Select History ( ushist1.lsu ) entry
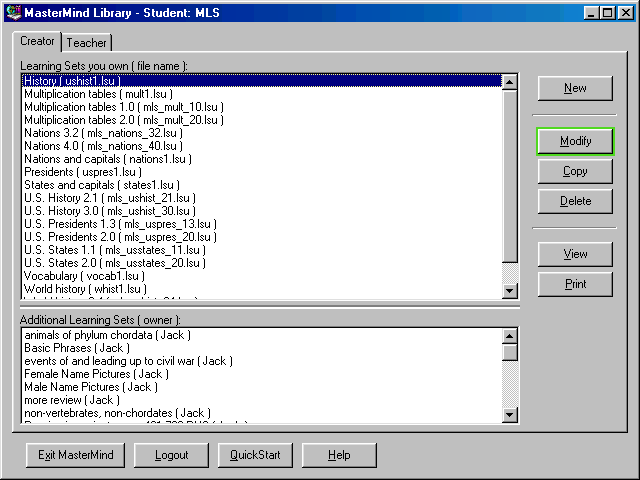The height and width of the screenshot is (480, 640). point(262,81)
